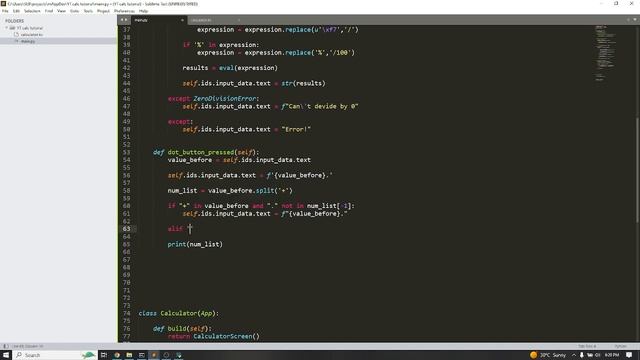Open the Help menu
Viewport: 640px width, 360px height.
(x=143, y=11)
